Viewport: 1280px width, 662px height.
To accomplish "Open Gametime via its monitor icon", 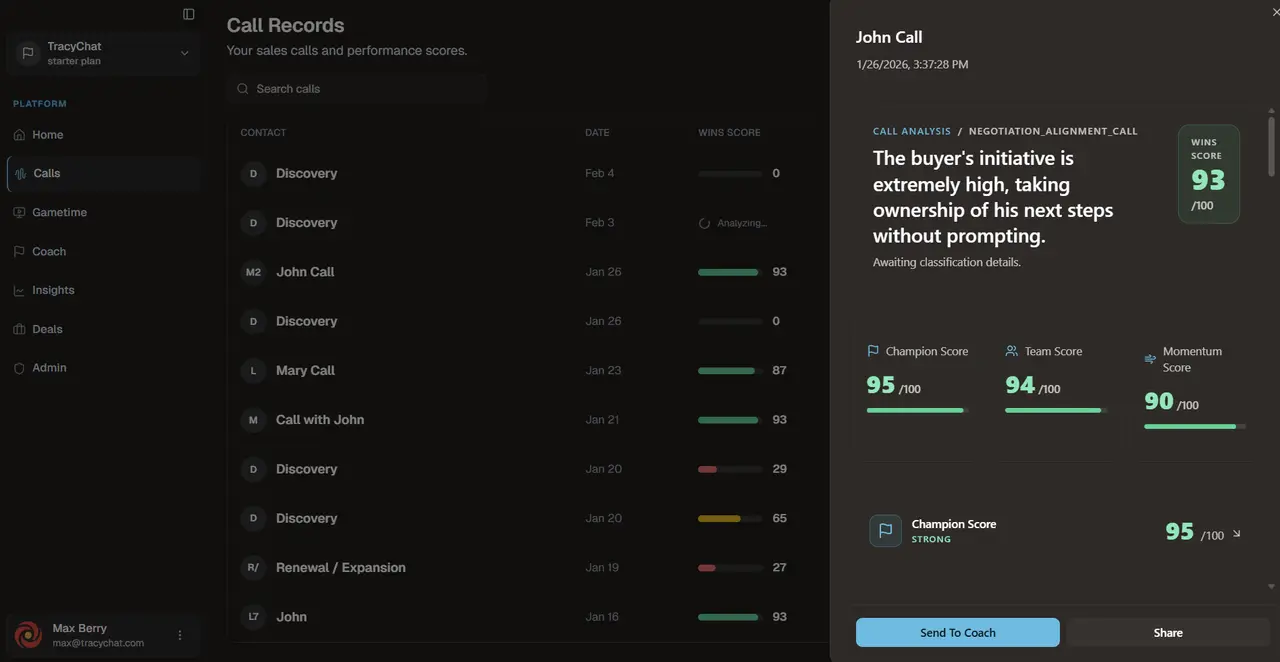I will click(x=19, y=212).
